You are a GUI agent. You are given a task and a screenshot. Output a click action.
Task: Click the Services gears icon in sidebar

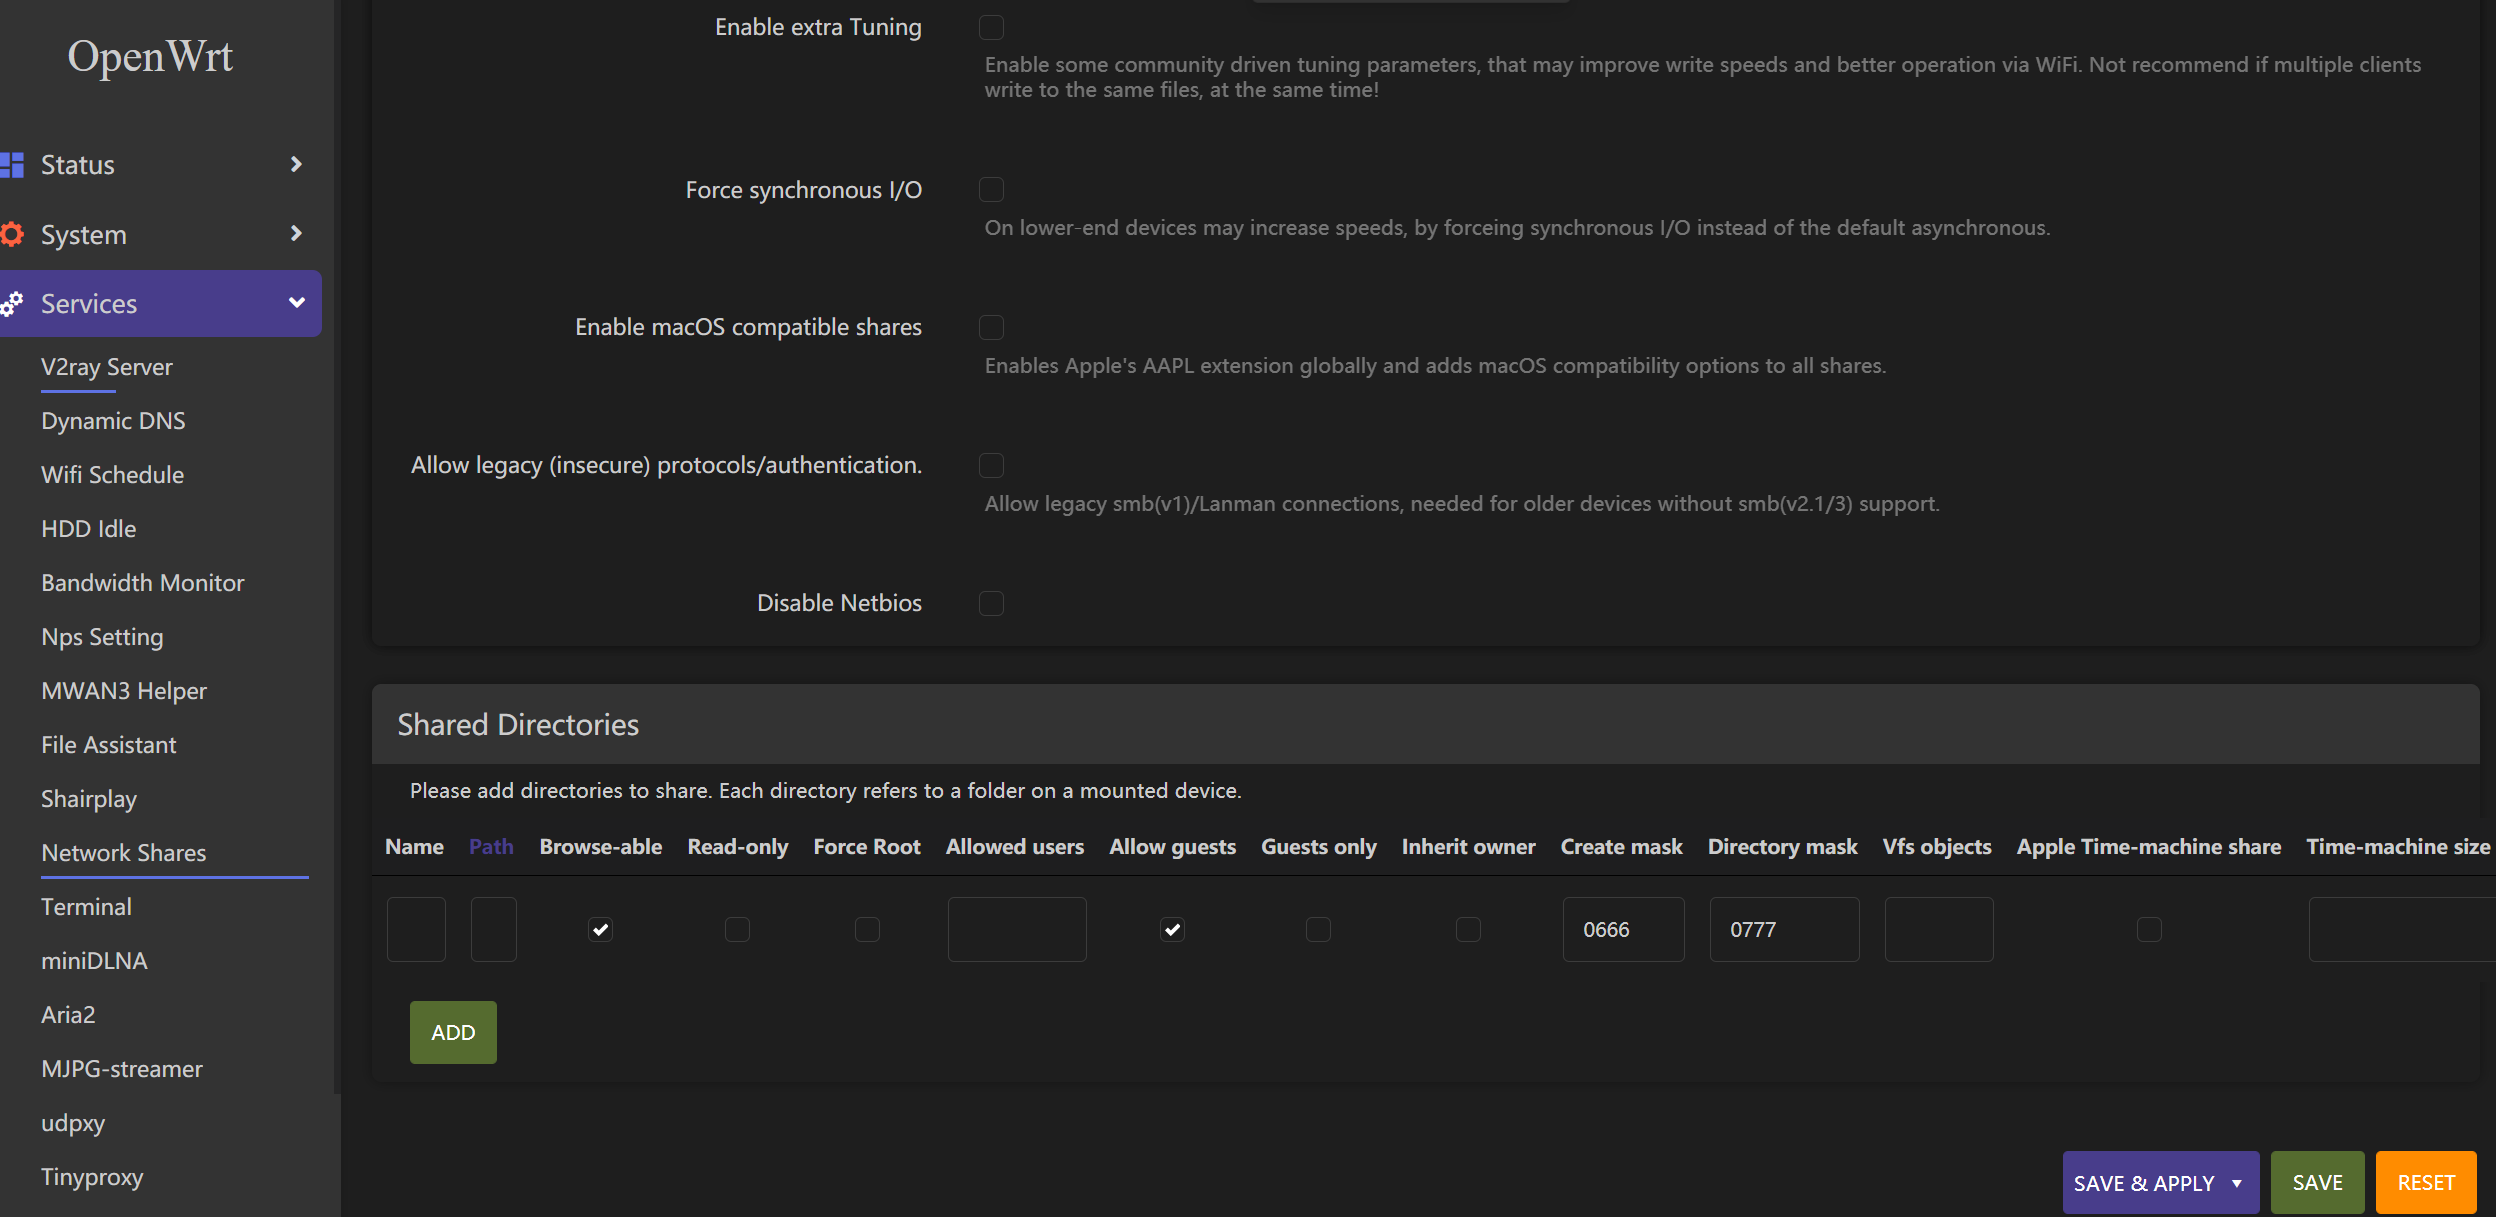tap(12, 303)
